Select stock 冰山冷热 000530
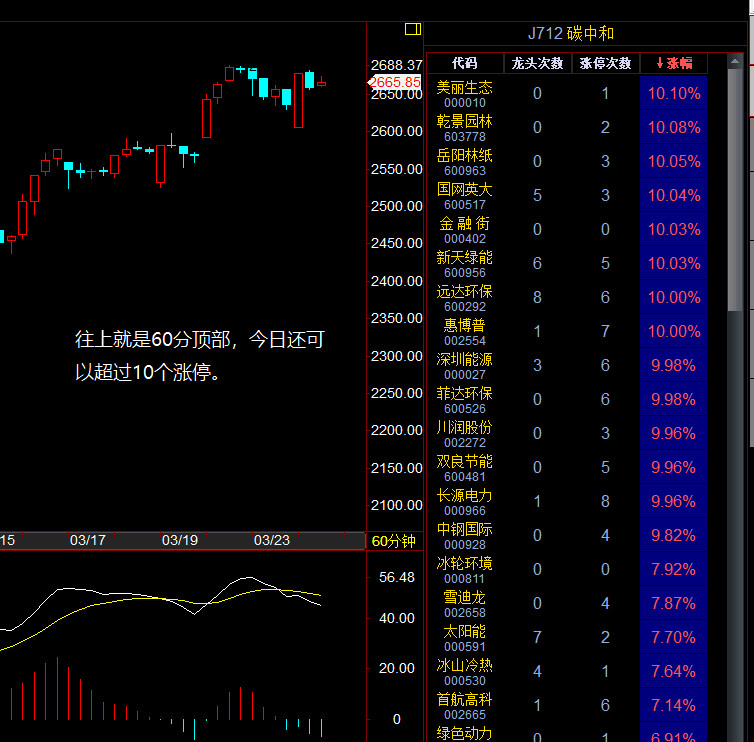 [465, 671]
